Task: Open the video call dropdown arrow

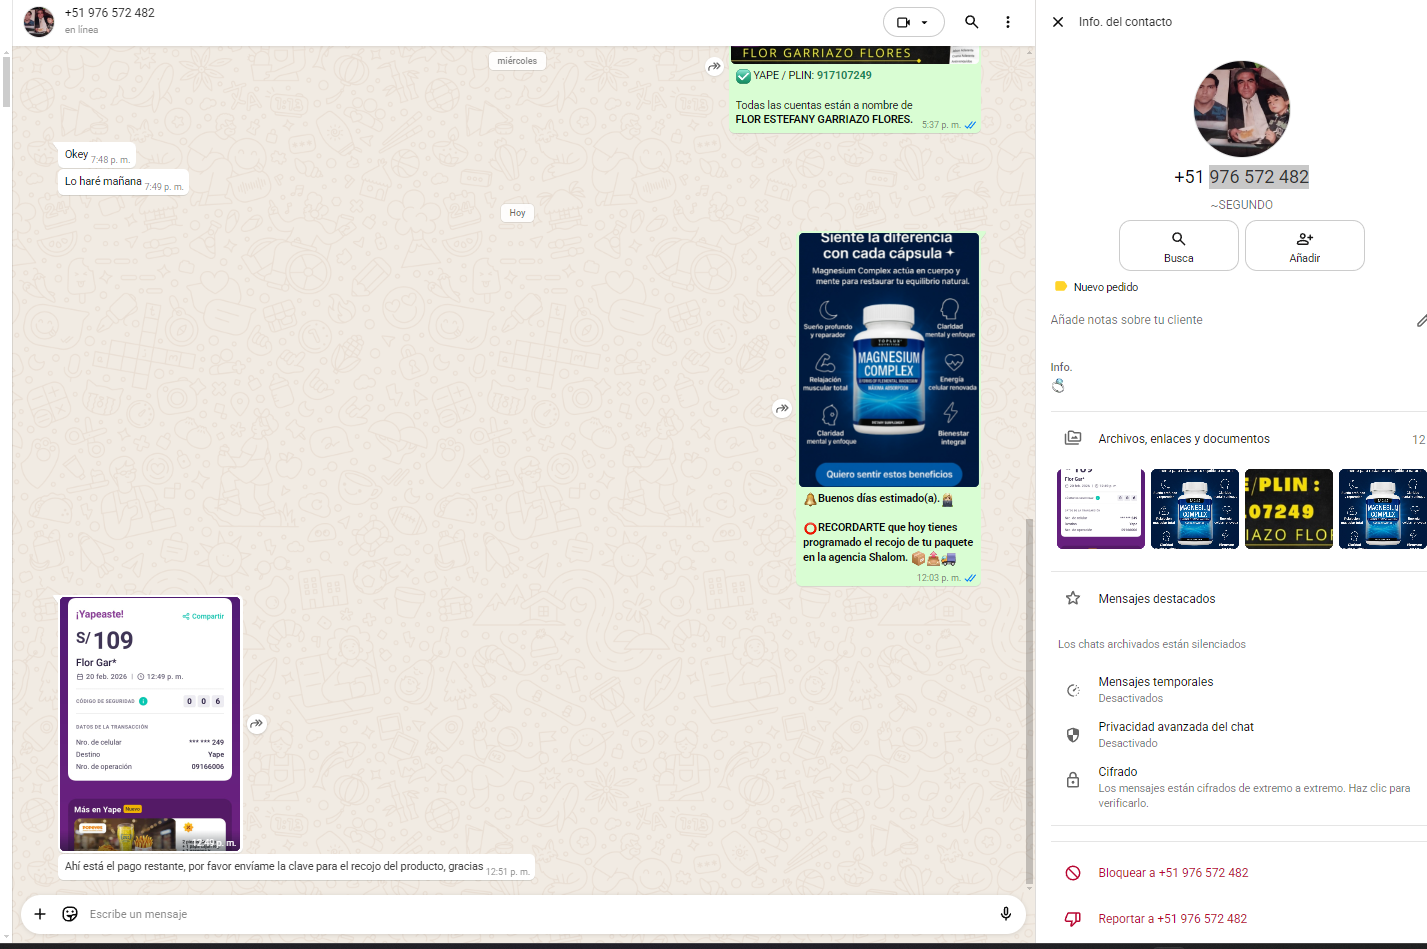Action: tap(925, 22)
